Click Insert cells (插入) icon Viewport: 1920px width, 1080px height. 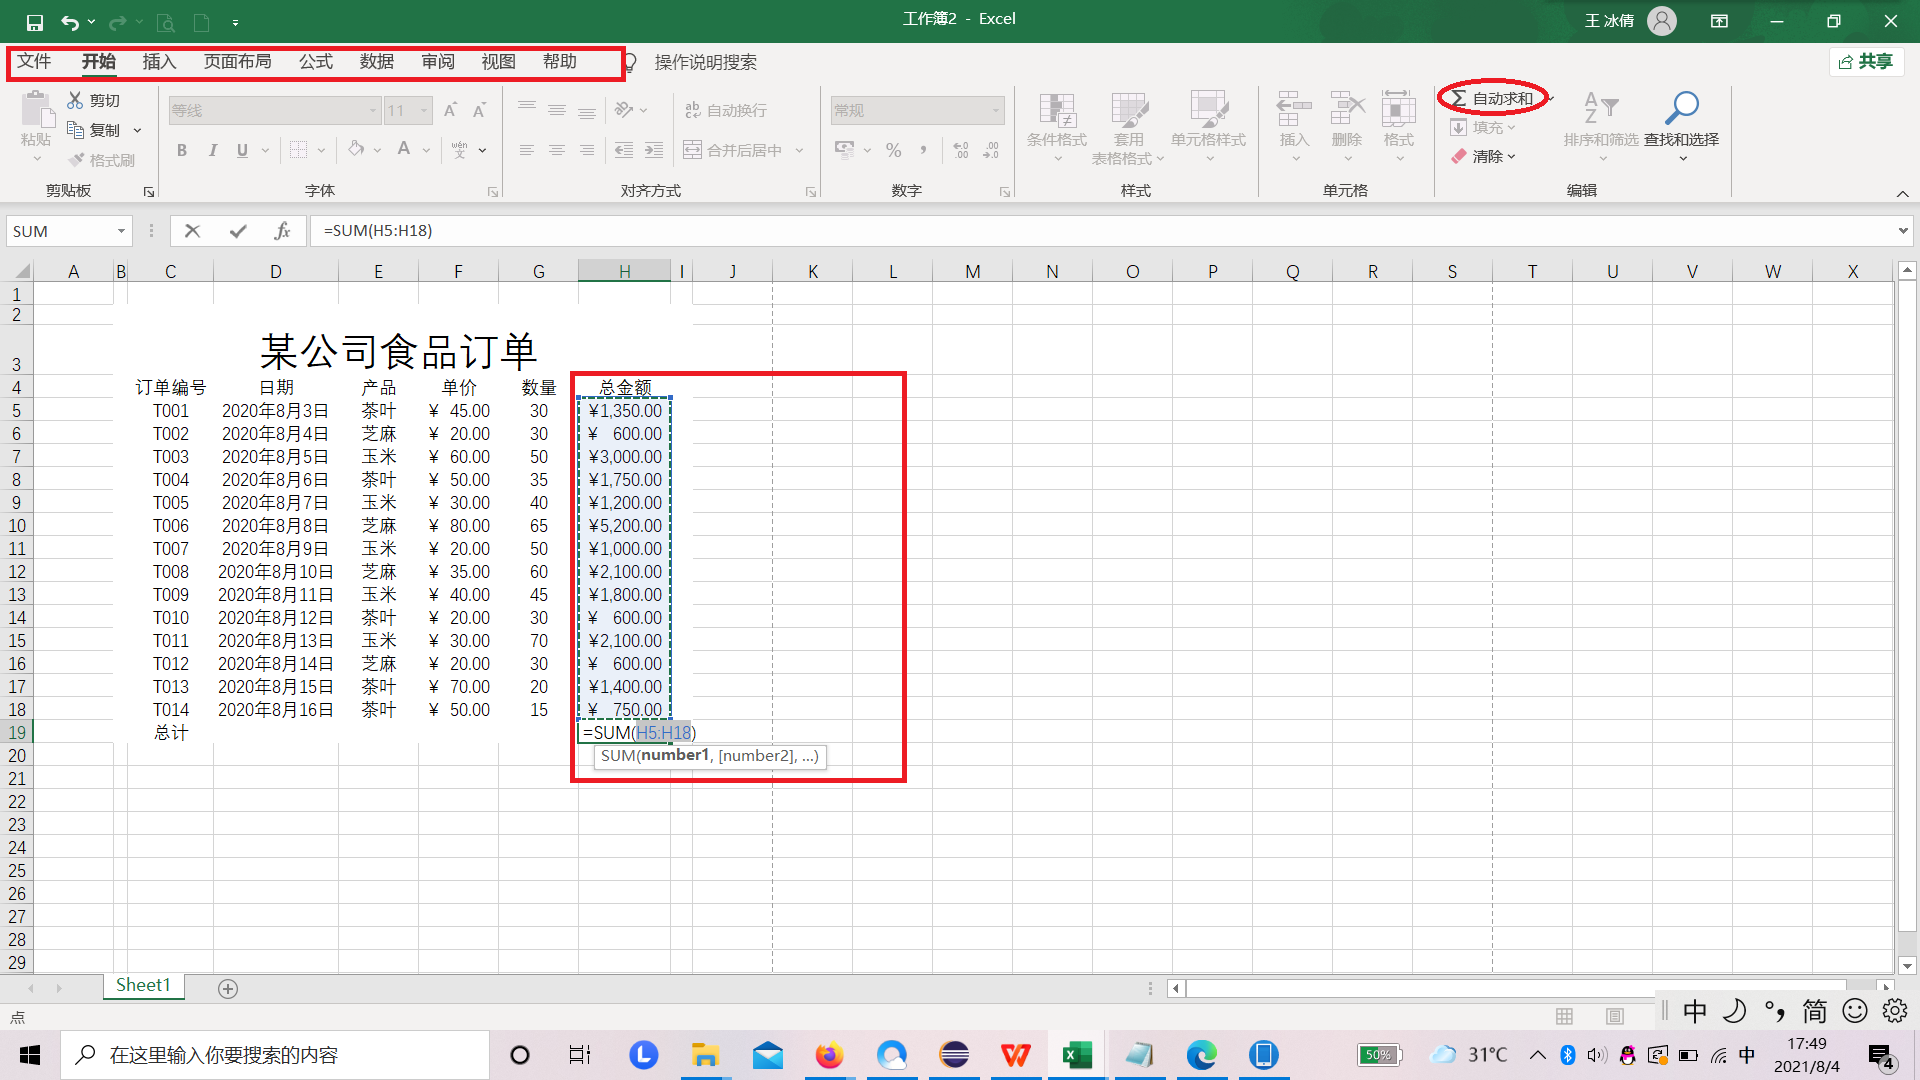point(1294,108)
